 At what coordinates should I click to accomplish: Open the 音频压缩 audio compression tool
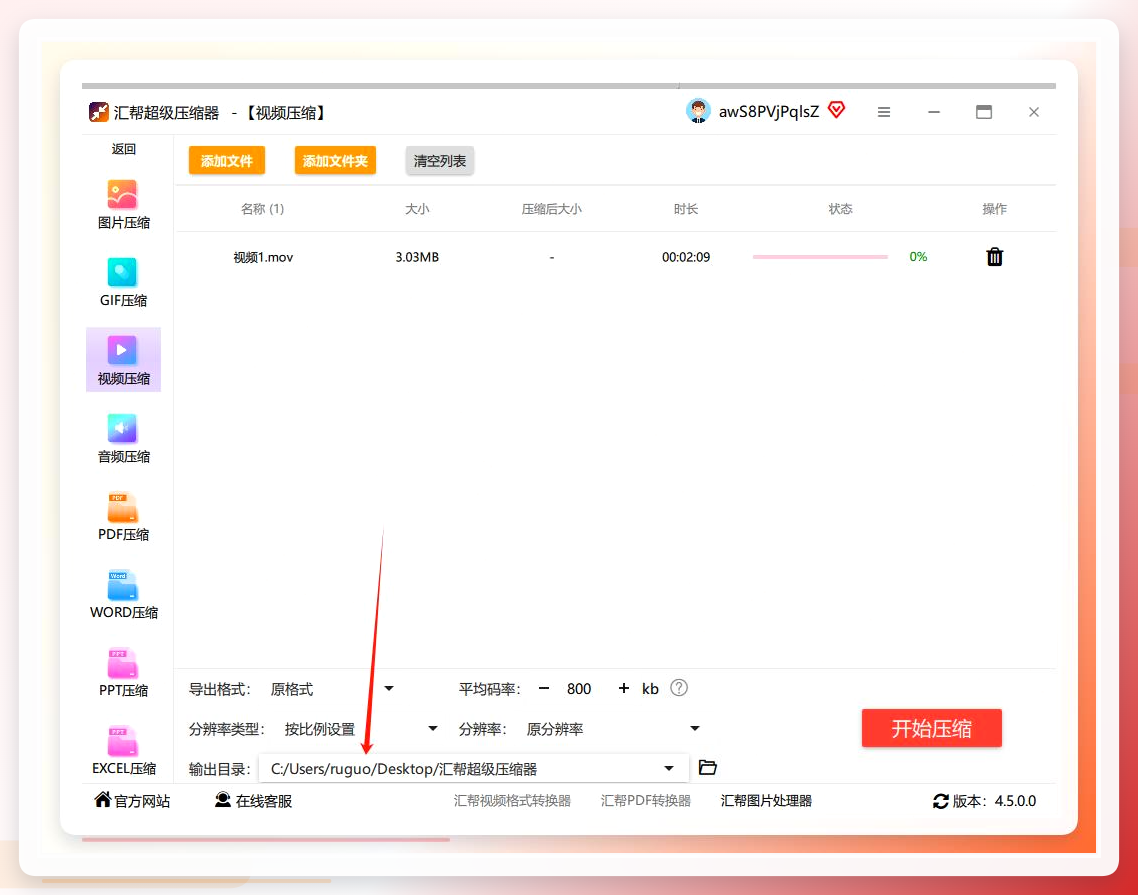click(123, 438)
